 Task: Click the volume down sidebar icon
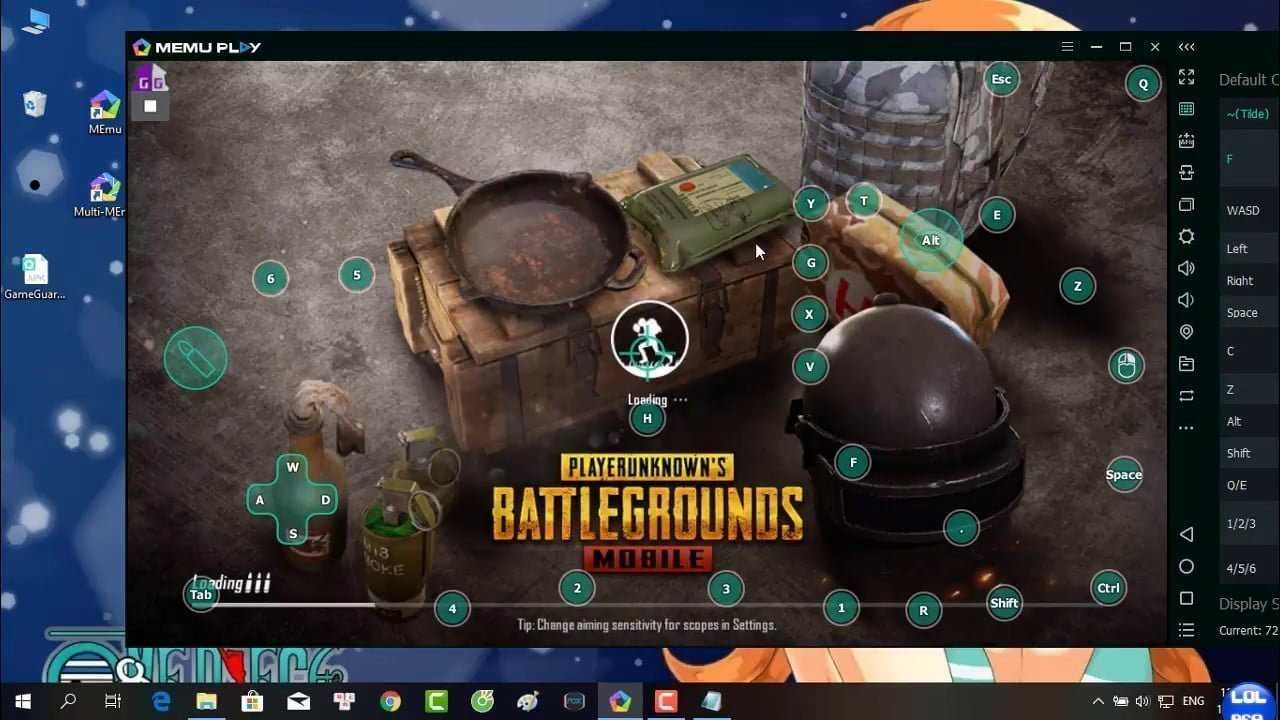point(1186,300)
